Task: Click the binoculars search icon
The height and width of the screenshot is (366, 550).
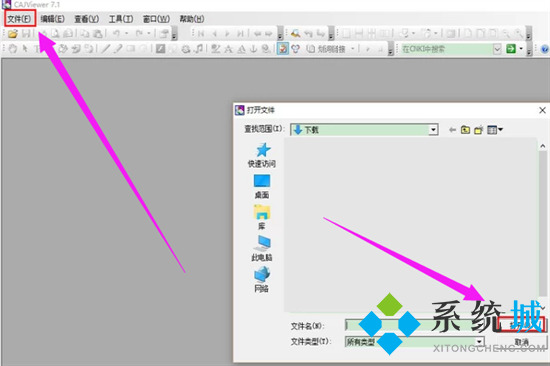Action: [x=296, y=34]
